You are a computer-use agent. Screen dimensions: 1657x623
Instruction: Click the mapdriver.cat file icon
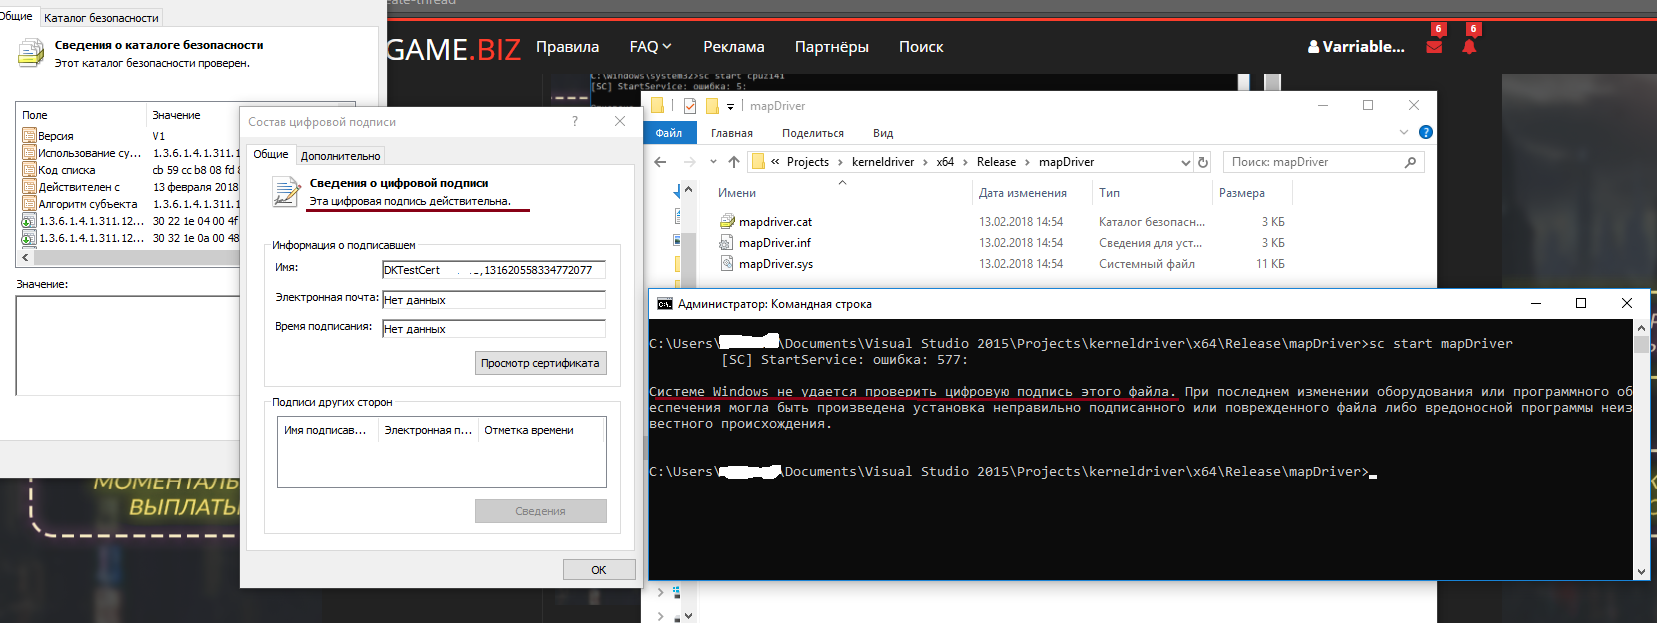click(727, 222)
